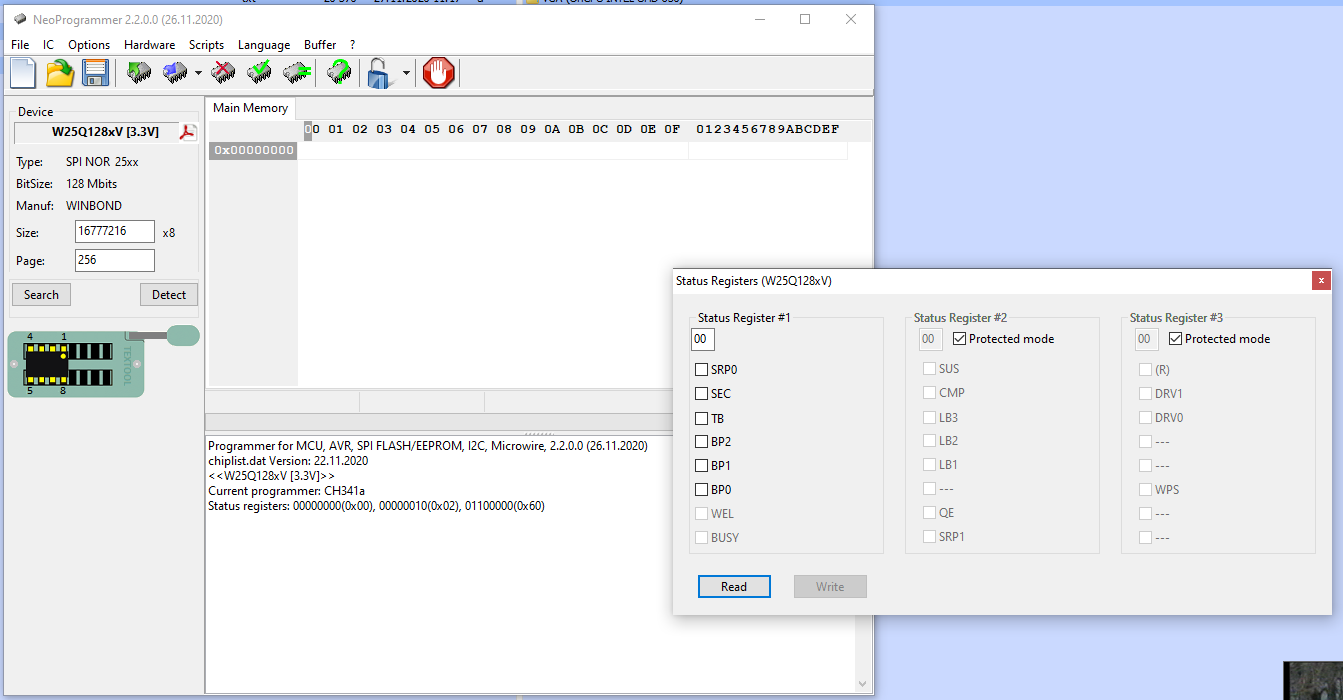
Task: Click the WPS checkbox in Status Register #3
Action: tap(1145, 490)
